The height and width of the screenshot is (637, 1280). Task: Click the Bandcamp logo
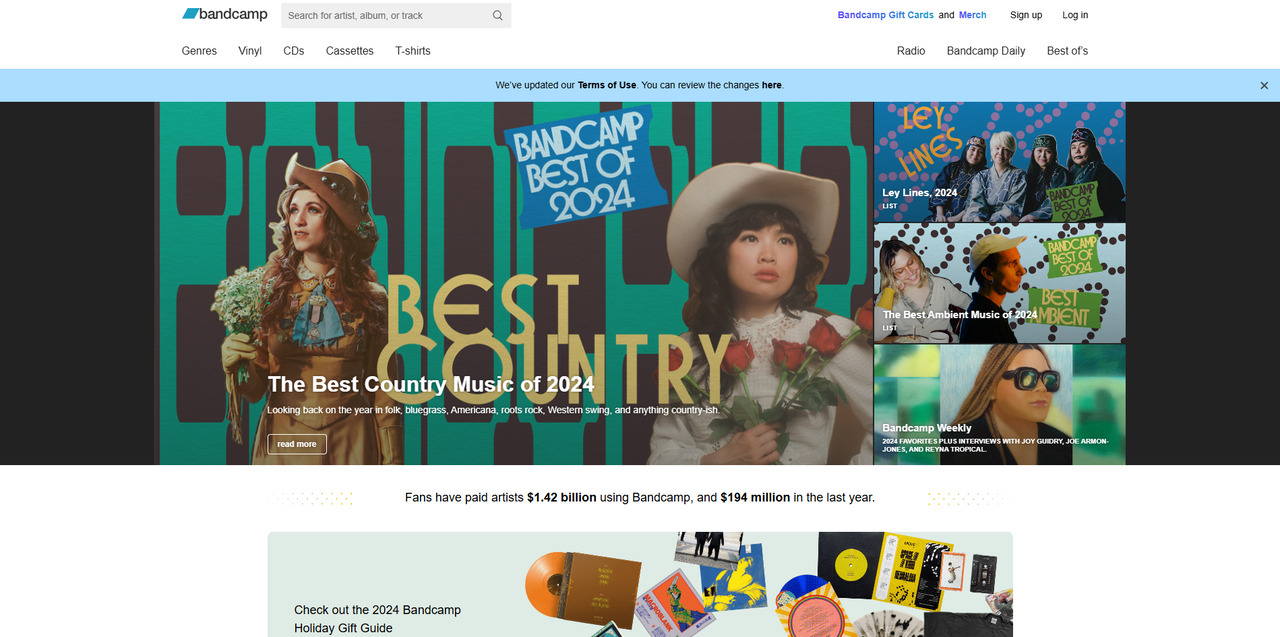click(225, 14)
